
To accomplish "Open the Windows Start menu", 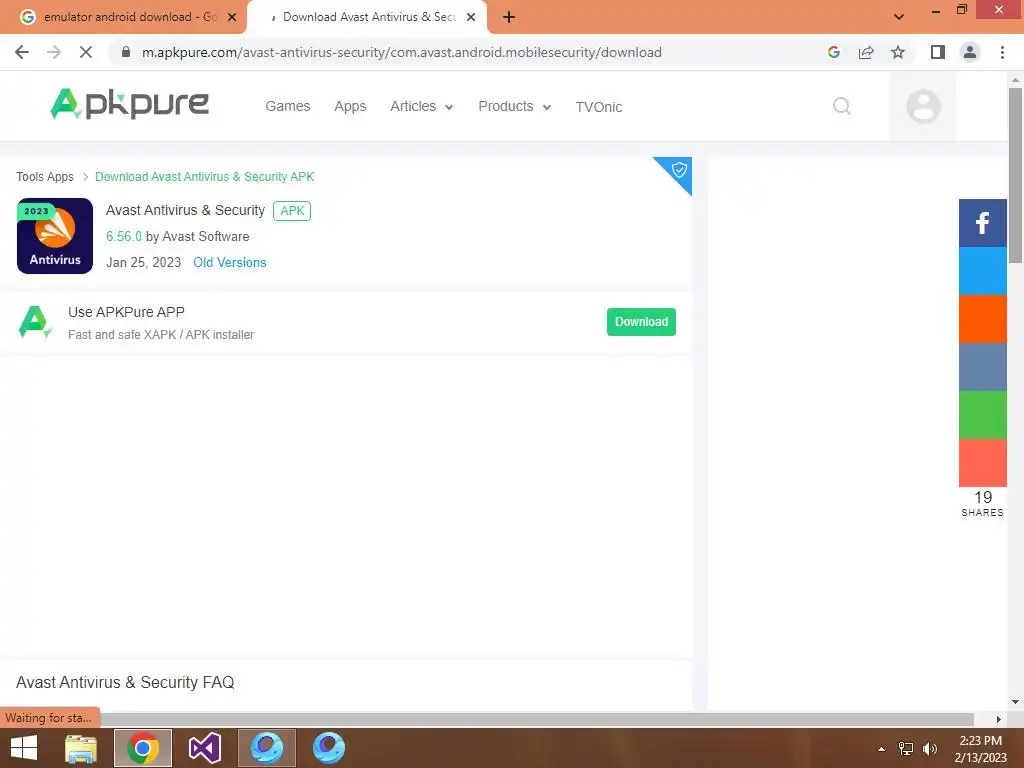I will point(24,747).
